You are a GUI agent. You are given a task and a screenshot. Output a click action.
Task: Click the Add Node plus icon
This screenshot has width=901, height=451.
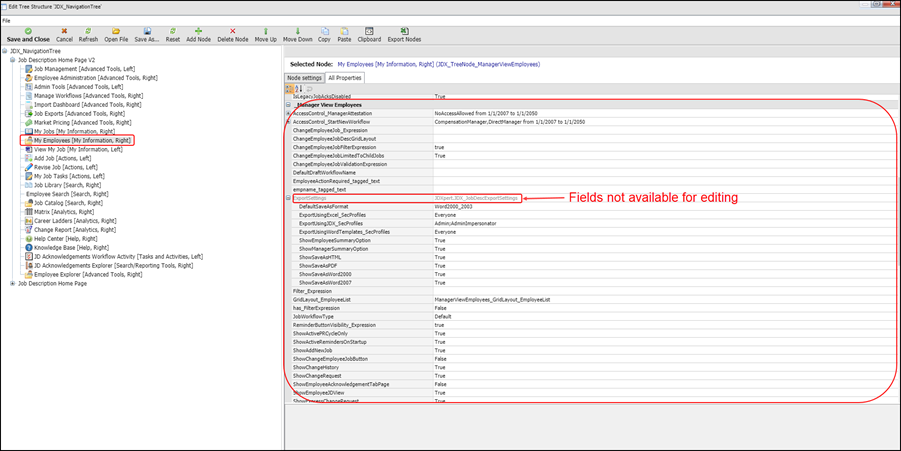pyautogui.click(x=197, y=32)
